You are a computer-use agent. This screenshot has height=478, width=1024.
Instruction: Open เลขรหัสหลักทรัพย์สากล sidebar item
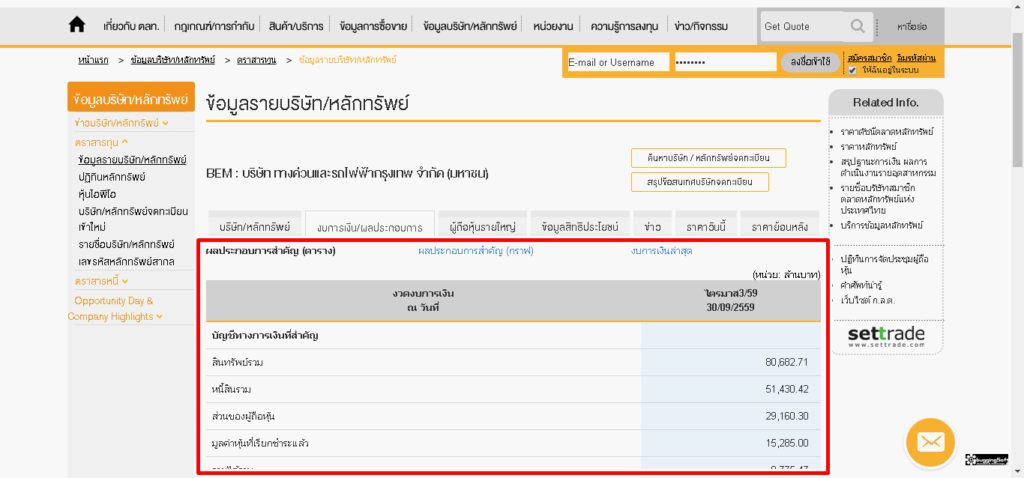tap(125, 262)
